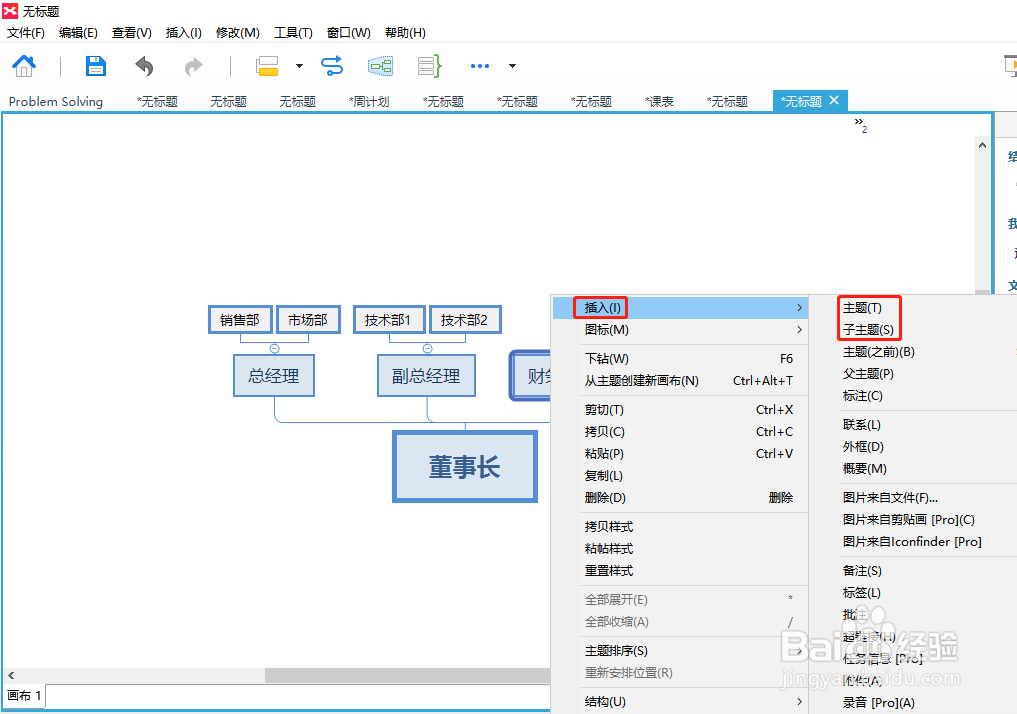Collapse the branch above 总经理
The image size is (1017, 714).
tap(274, 348)
